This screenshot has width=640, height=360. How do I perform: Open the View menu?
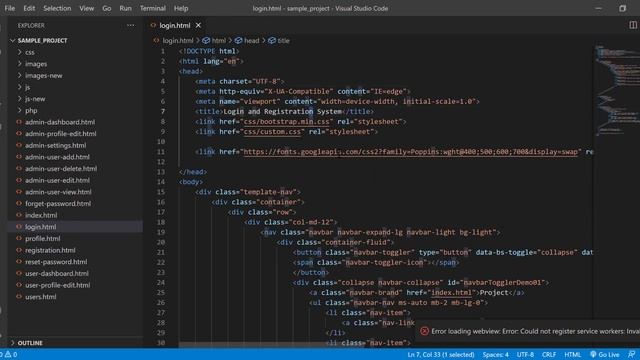(87, 8)
